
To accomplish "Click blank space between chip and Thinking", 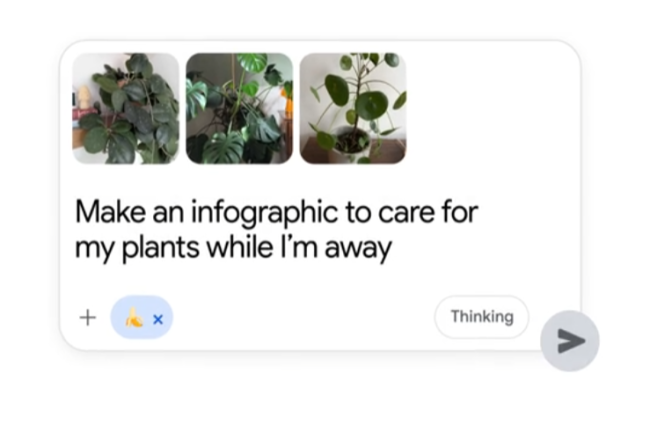I will click(x=300, y=318).
